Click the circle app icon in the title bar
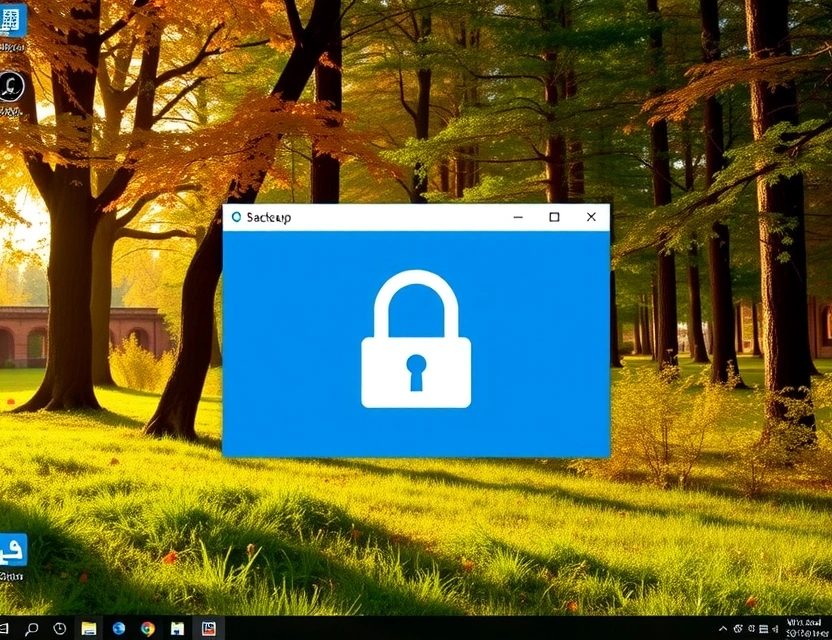The width and height of the screenshot is (832, 640). point(236,217)
